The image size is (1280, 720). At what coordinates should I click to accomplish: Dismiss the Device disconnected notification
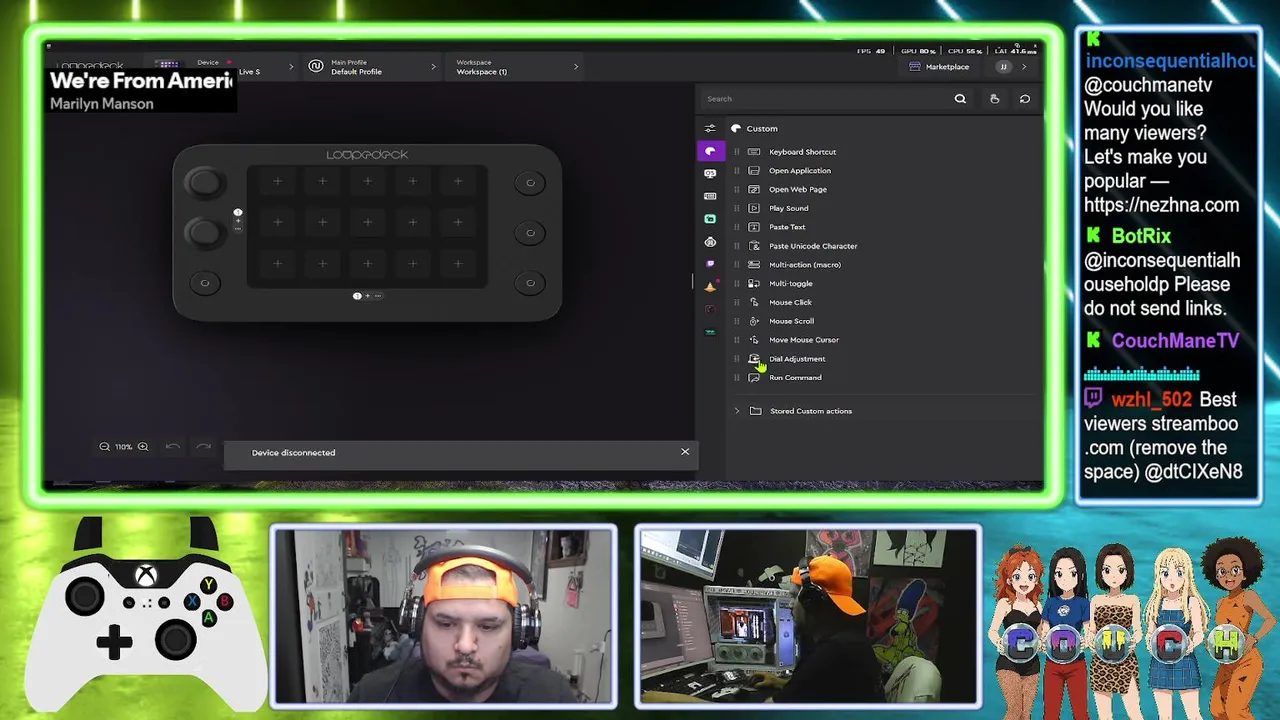tap(685, 452)
